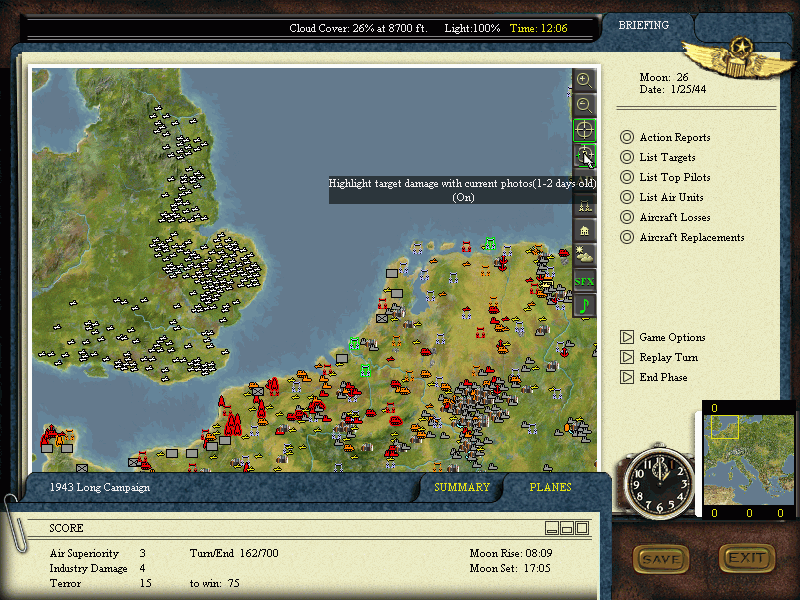Click the power pylons map filter icon
800x600 pixels.
tap(584, 206)
